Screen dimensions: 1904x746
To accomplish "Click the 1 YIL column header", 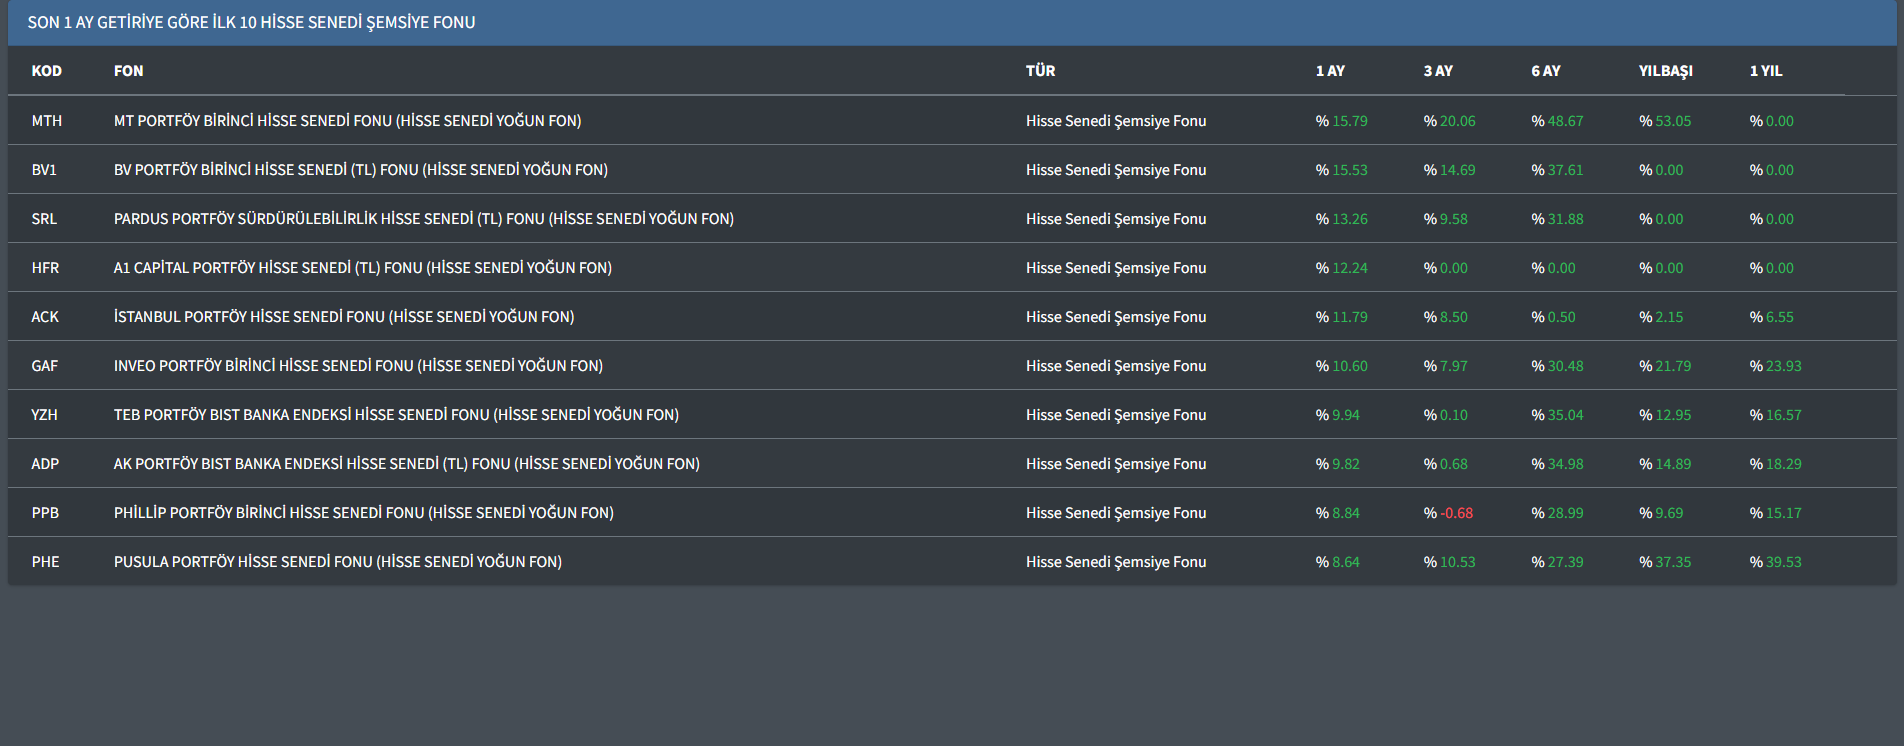I will (1765, 71).
